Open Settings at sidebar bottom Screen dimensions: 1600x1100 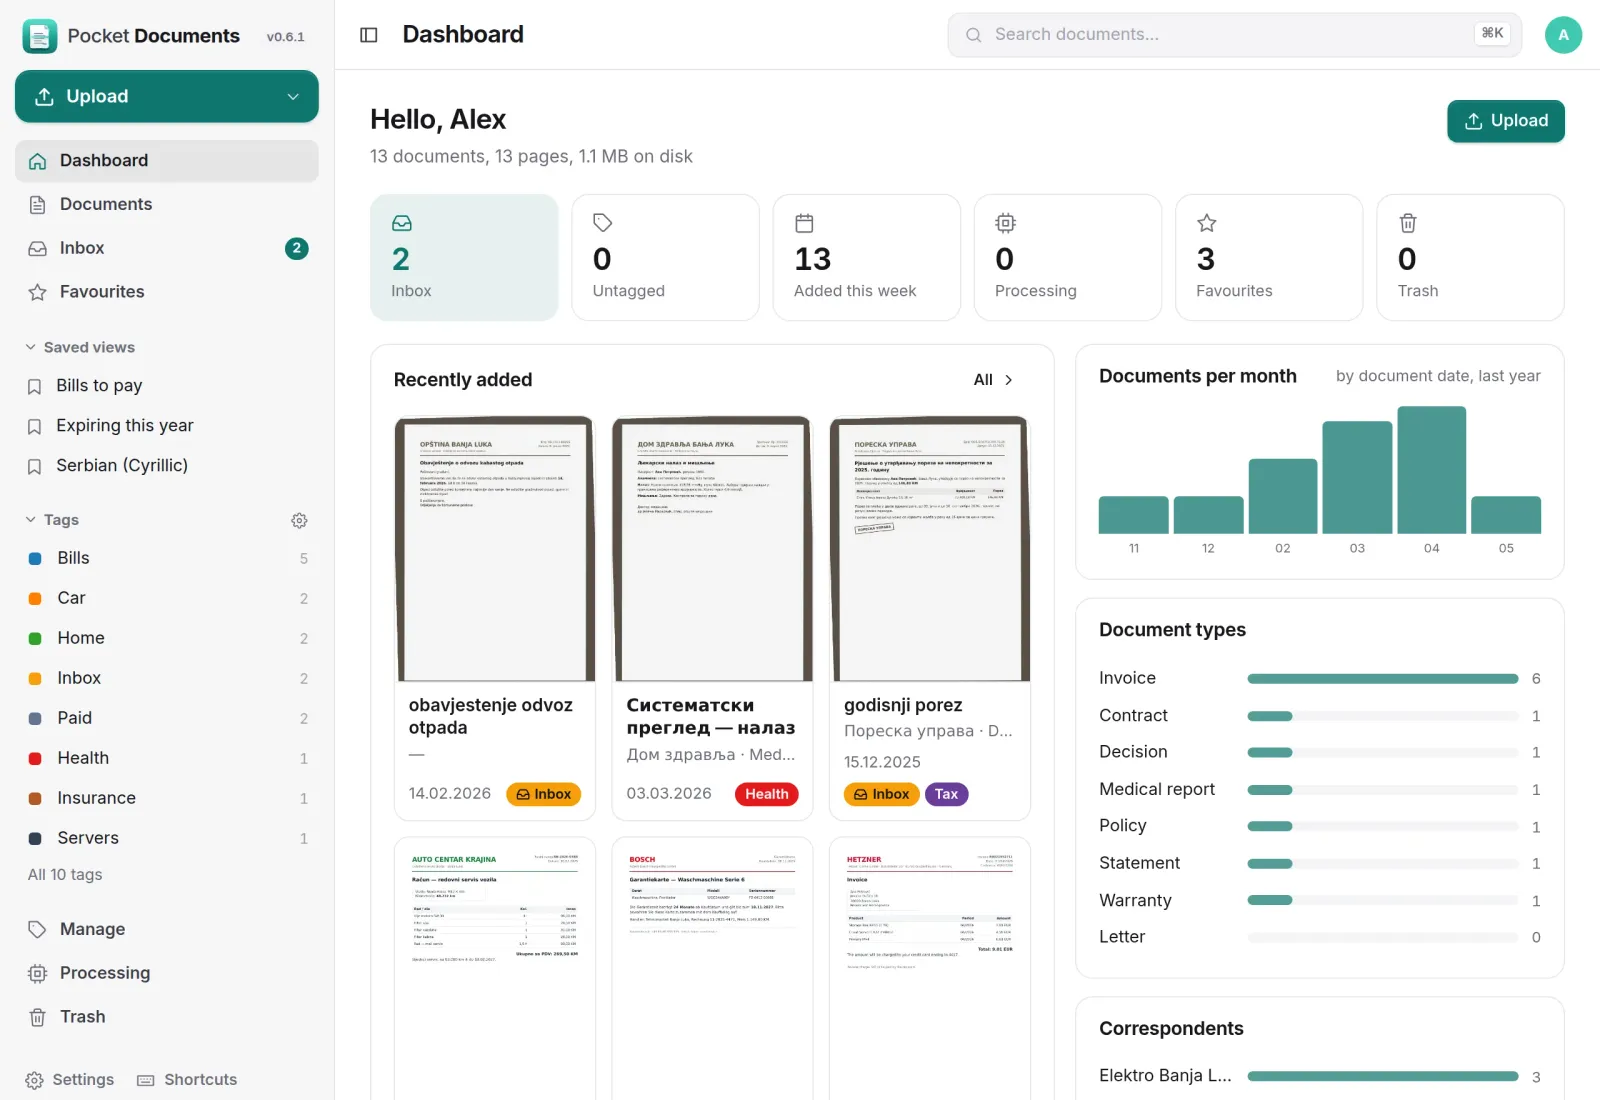click(70, 1080)
